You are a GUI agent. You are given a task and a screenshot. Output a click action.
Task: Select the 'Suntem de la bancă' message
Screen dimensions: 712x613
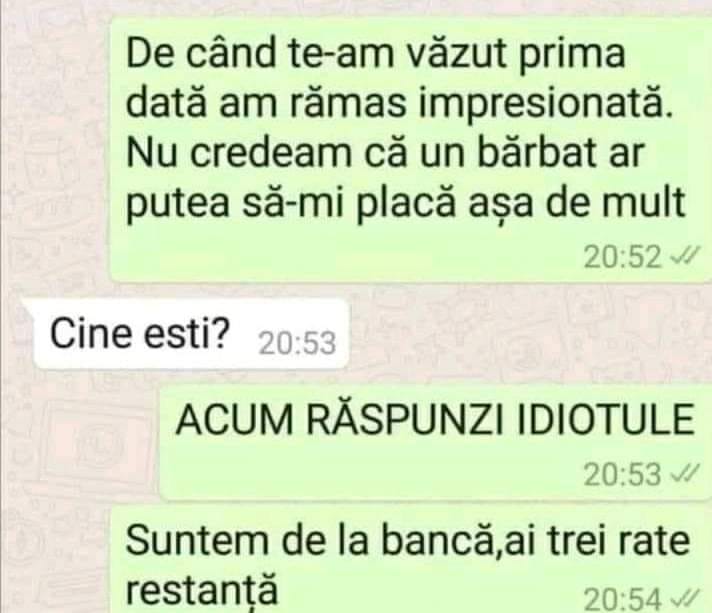tap(411, 561)
